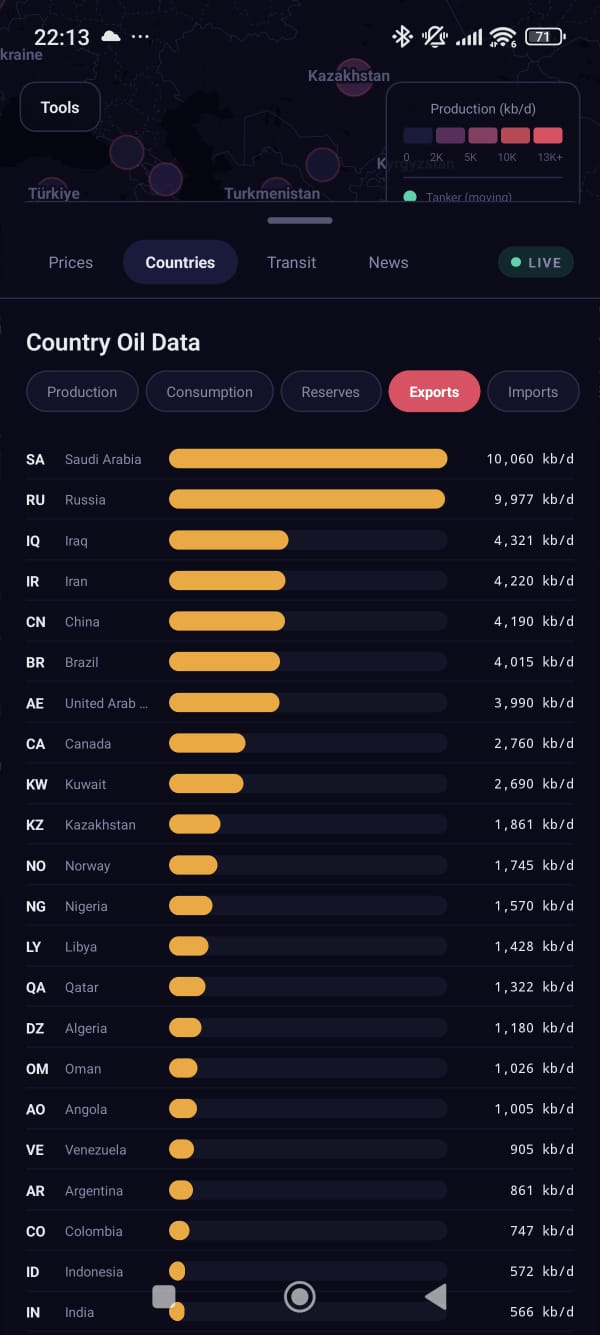Image resolution: width=600 pixels, height=1335 pixels.
Task: Choose the Reserves filter chip
Action: coord(330,392)
